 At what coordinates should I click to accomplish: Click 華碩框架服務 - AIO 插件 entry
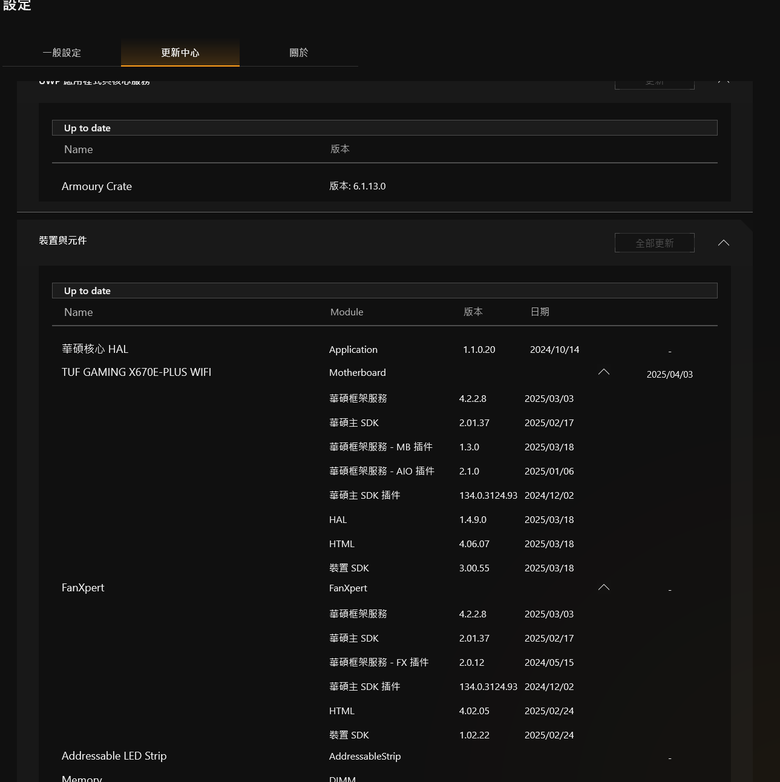point(382,471)
